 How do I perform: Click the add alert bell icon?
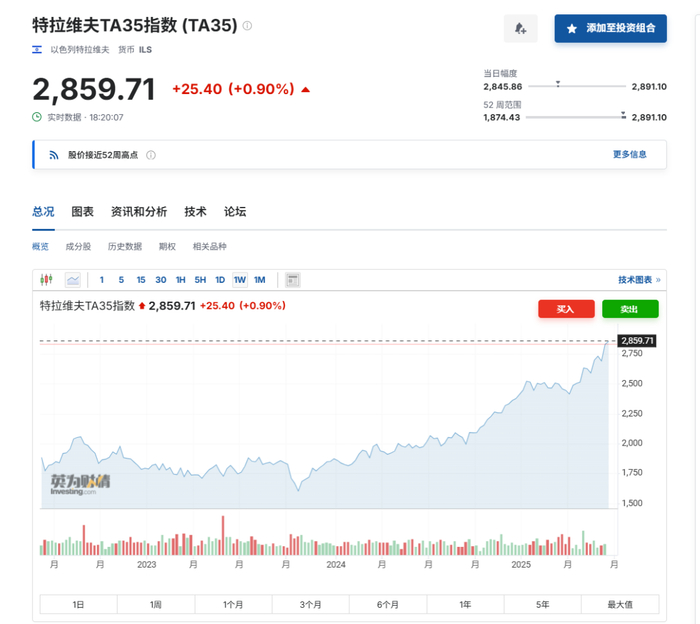pos(521,29)
